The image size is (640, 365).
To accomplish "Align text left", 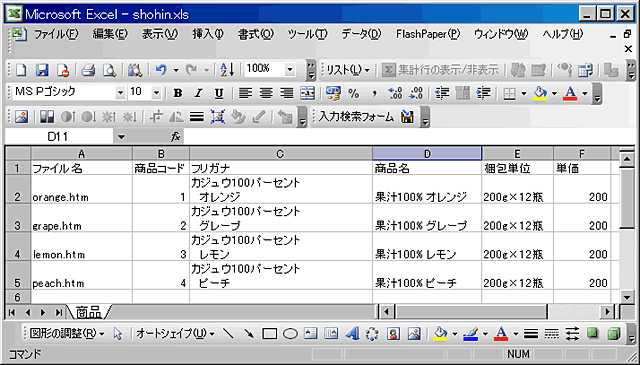I will 245,93.
